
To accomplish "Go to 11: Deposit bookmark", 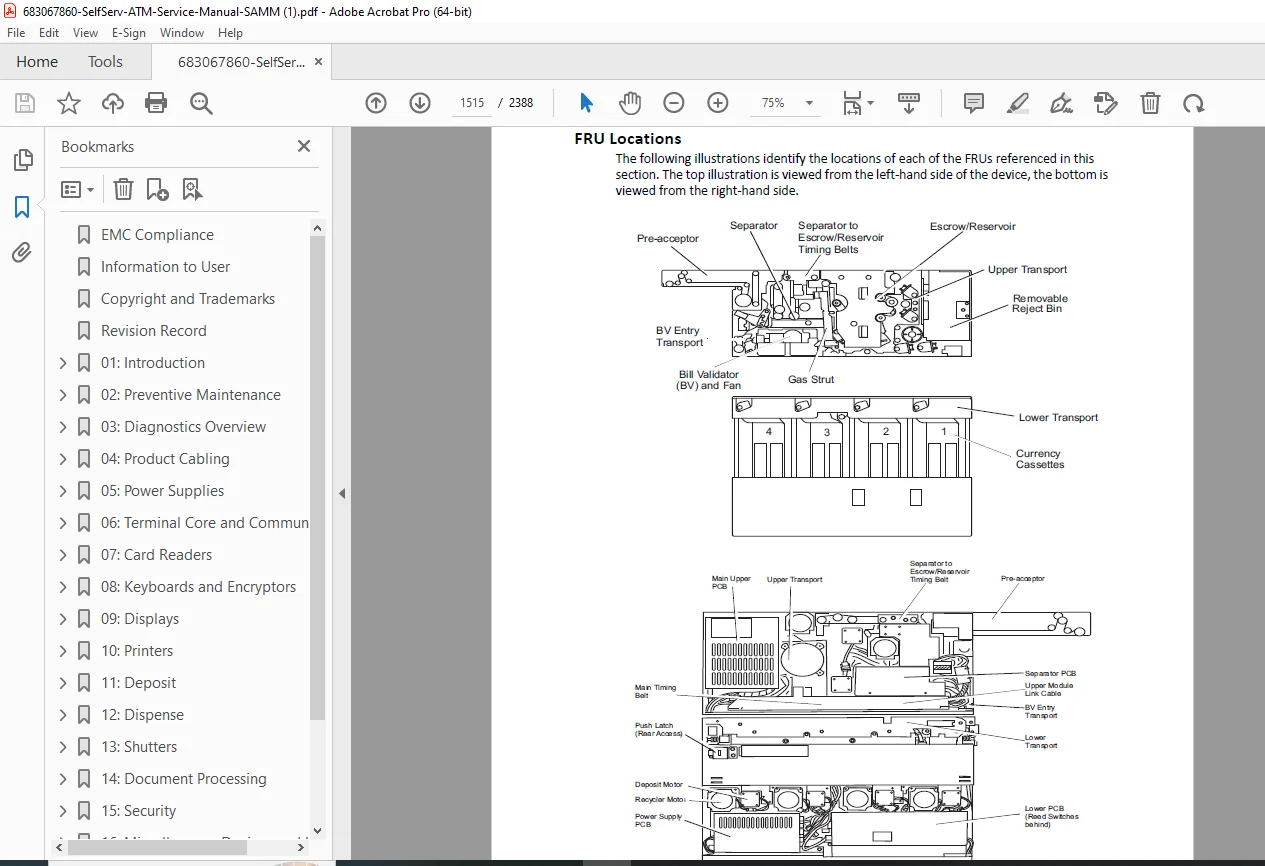I will point(138,683).
